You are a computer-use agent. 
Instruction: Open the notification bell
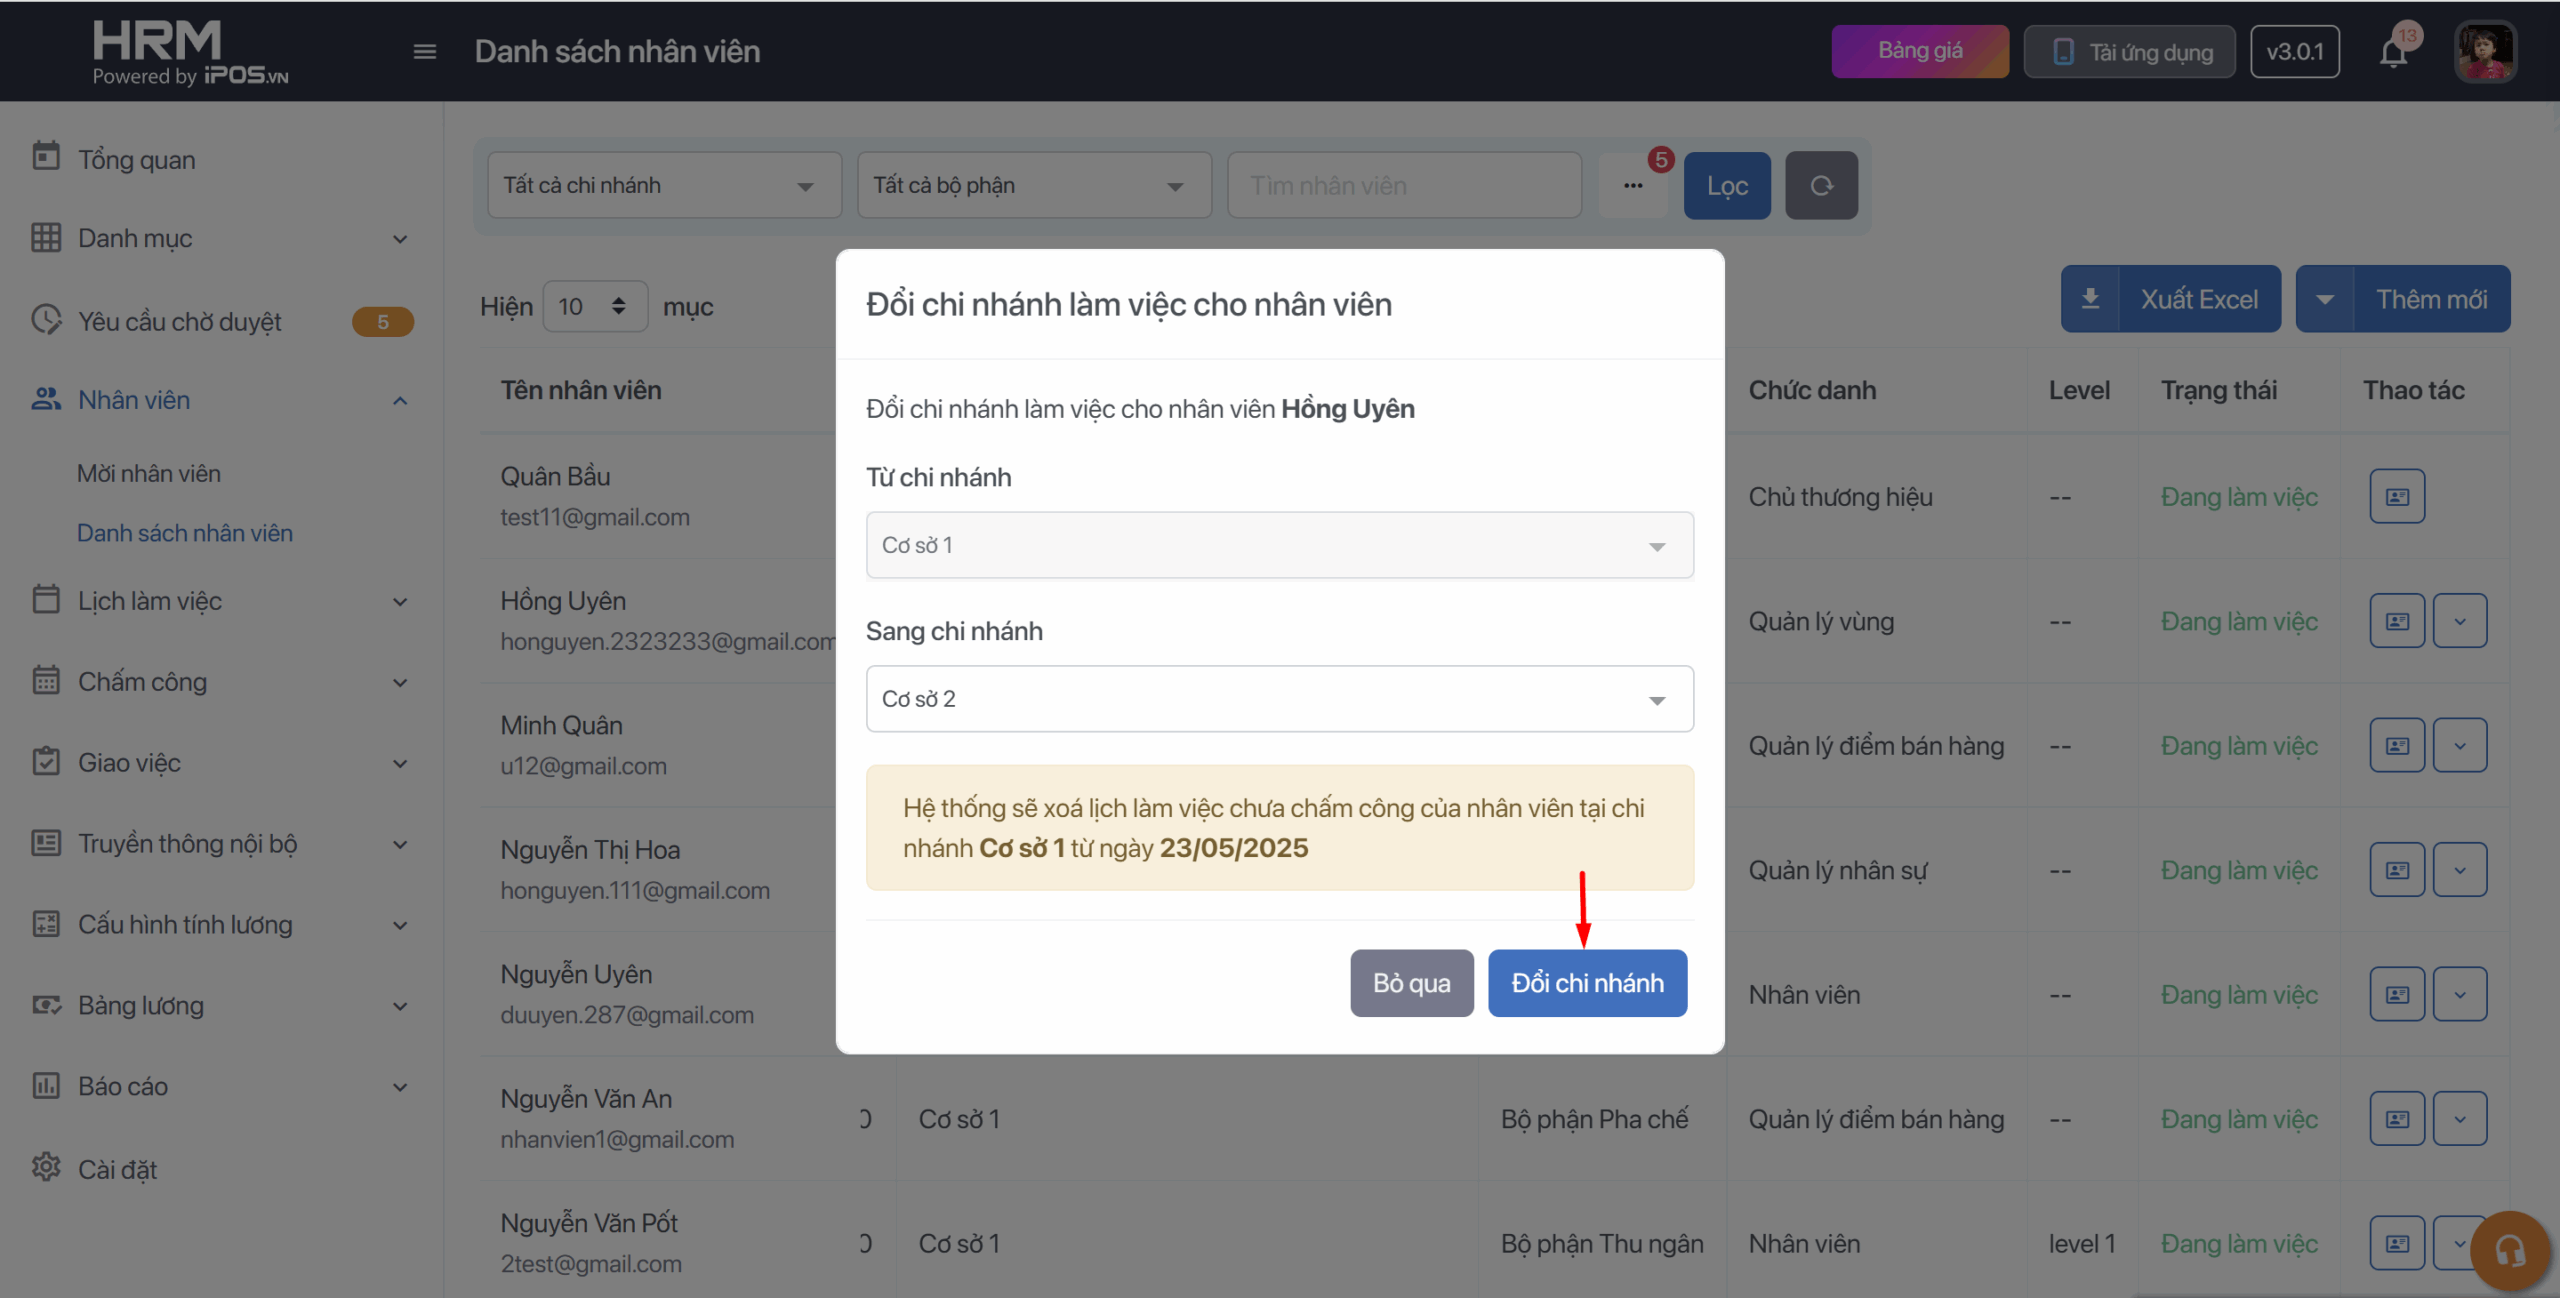click(2393, 52)
